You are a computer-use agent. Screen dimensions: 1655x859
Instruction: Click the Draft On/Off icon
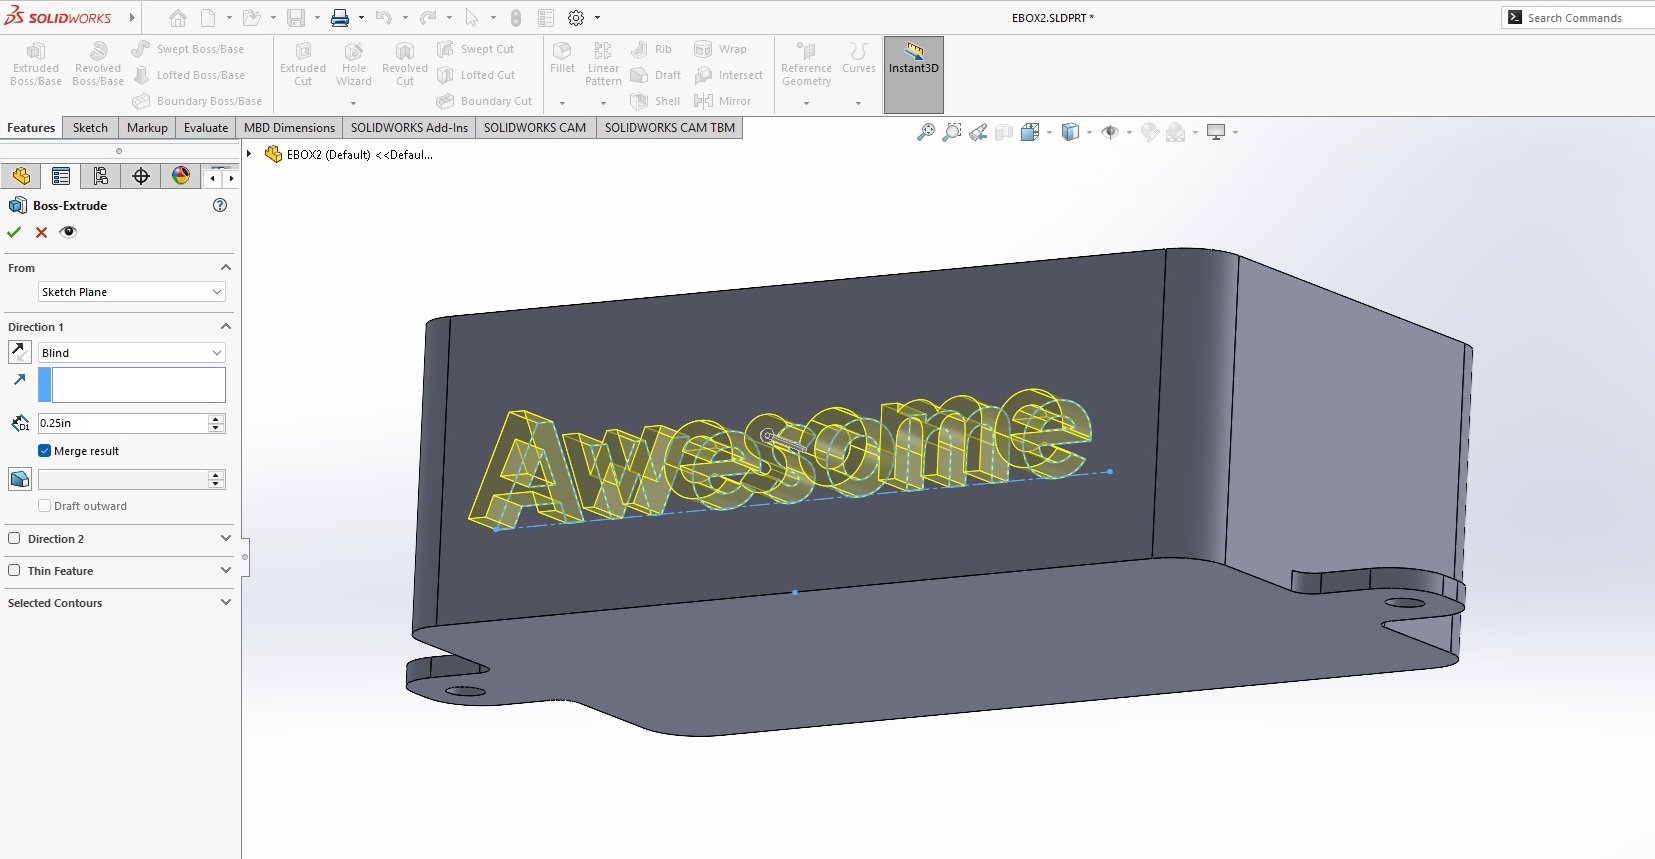pyautogui.click(x=19, y=479)
